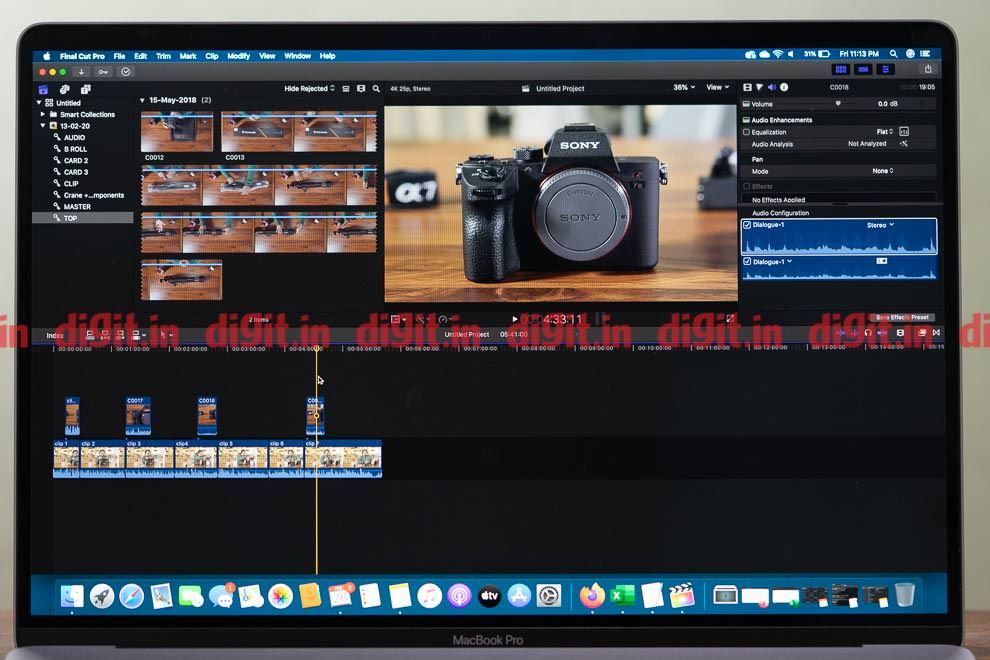This screenshot has height=660, width=990.
Task: Show the Equalization graphic EQ button
Action: 904,131
